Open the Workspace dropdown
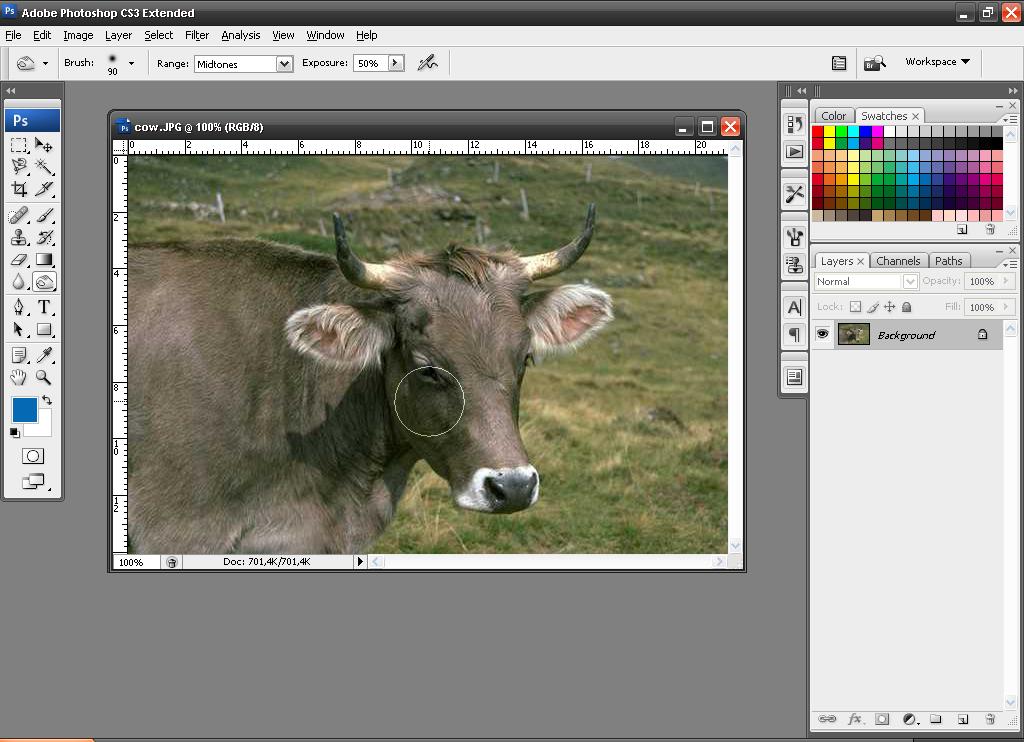The image size is (1024, 742). pos(937,61)
